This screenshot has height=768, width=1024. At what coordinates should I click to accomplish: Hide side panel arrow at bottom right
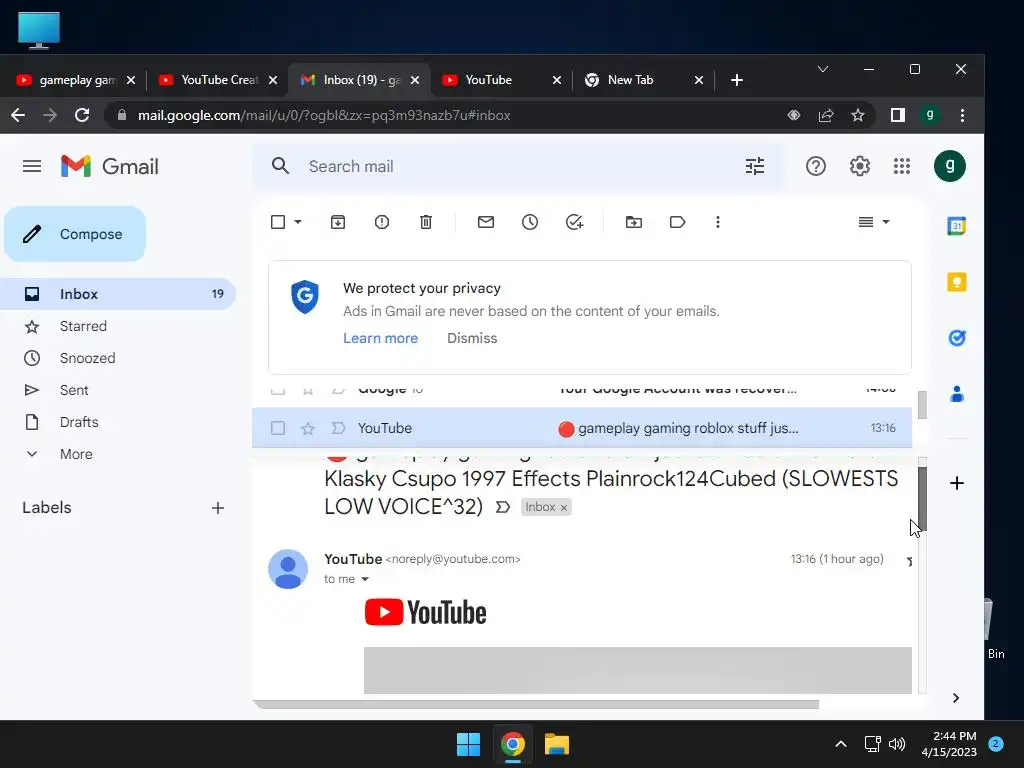click(x=955, y=697)
